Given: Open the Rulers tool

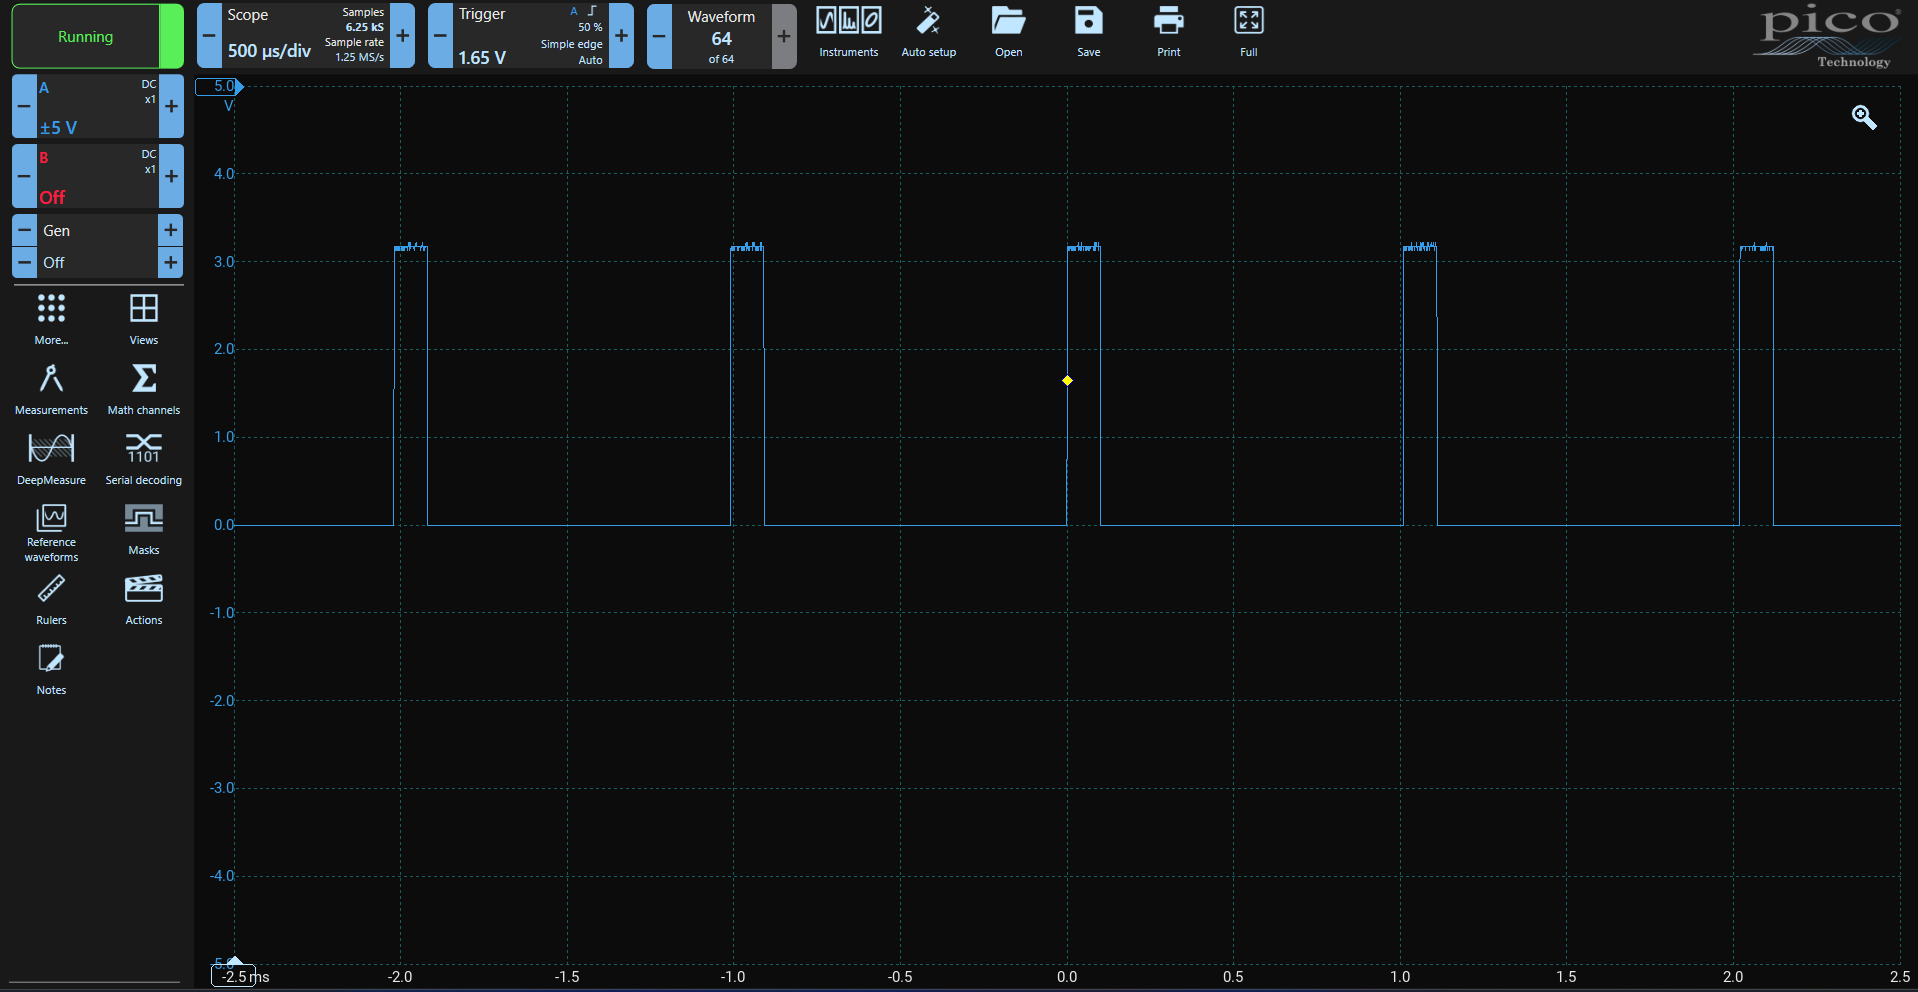Looking at the screenshot, I should [51, 599].
